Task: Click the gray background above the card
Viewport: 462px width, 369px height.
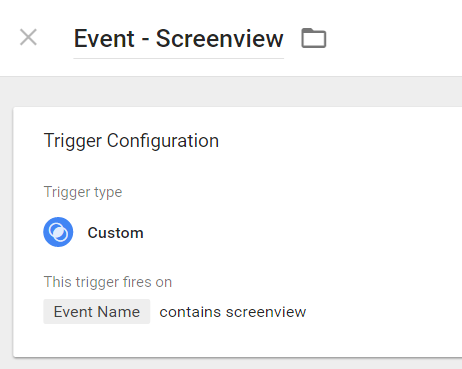Action: pyautogui.click(x=231, y=92)
